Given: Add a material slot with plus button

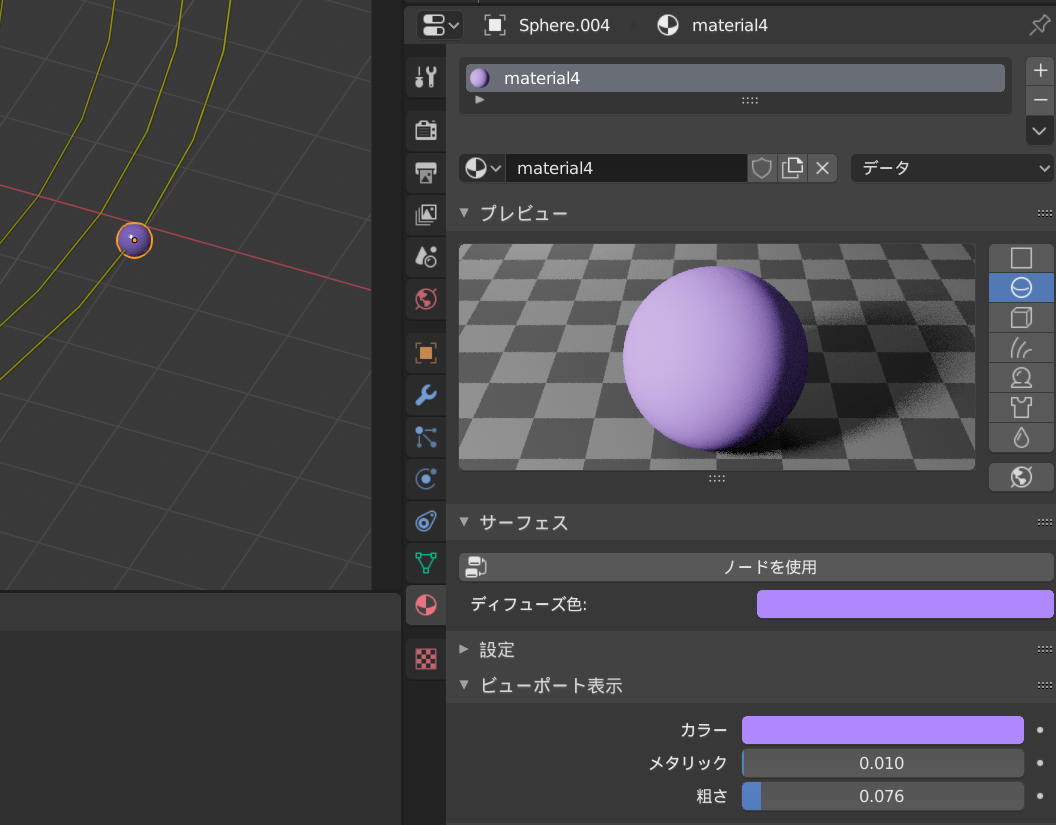Looking at the screenshot, I should [x=1040, y=71].
